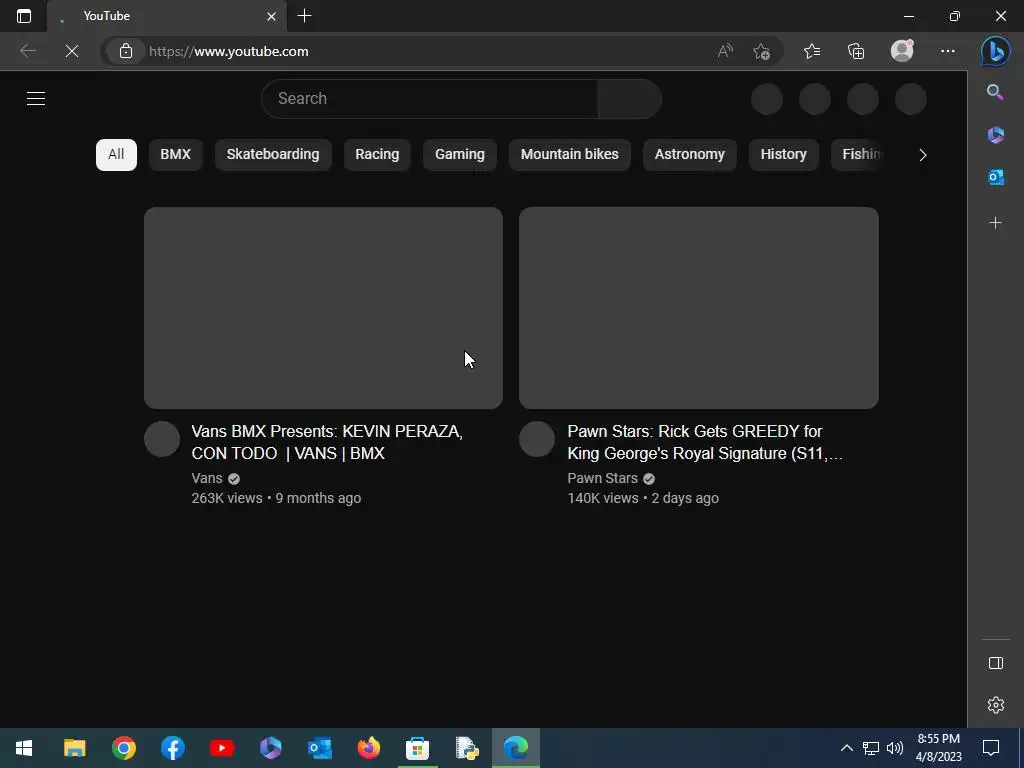Click the taskbar clock and date
1024x768 pixels.
[x=938, y=748]
